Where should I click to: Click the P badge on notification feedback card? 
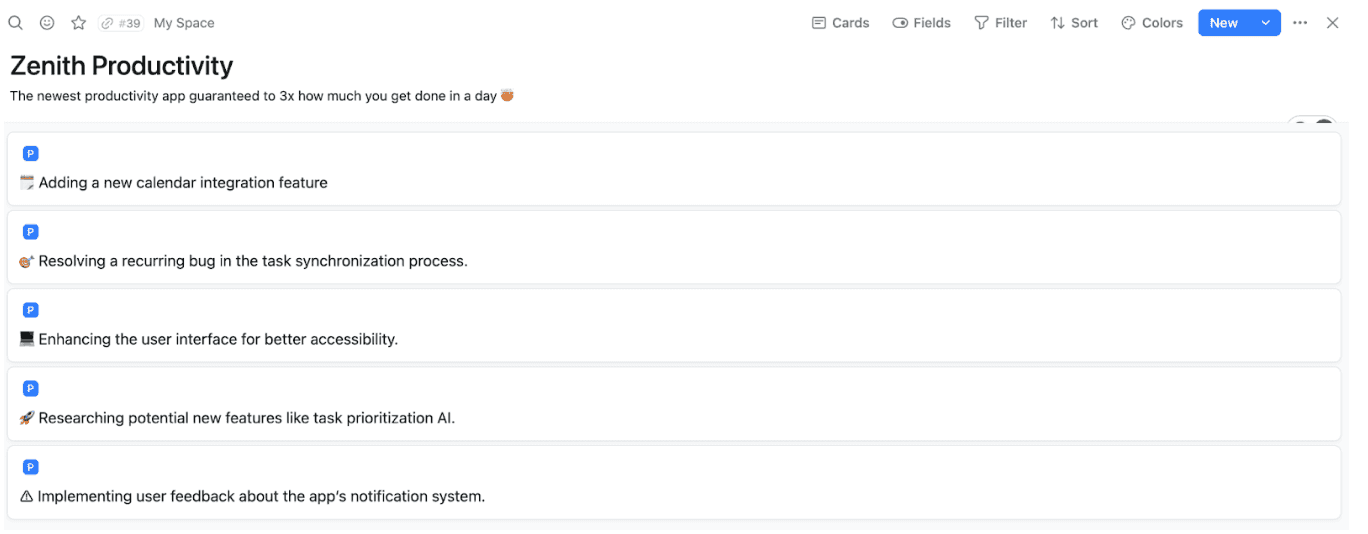point(31,467)
